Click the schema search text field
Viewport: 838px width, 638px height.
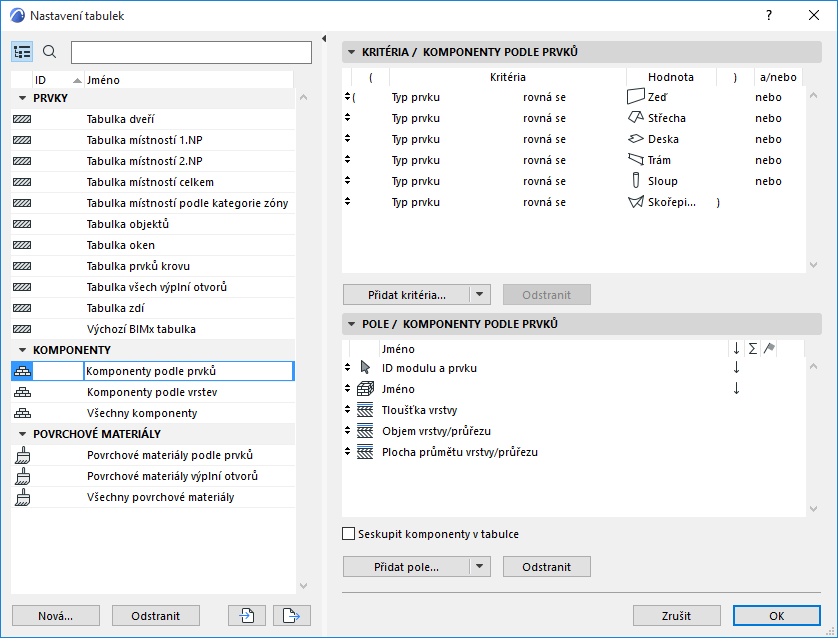(191, 52)
